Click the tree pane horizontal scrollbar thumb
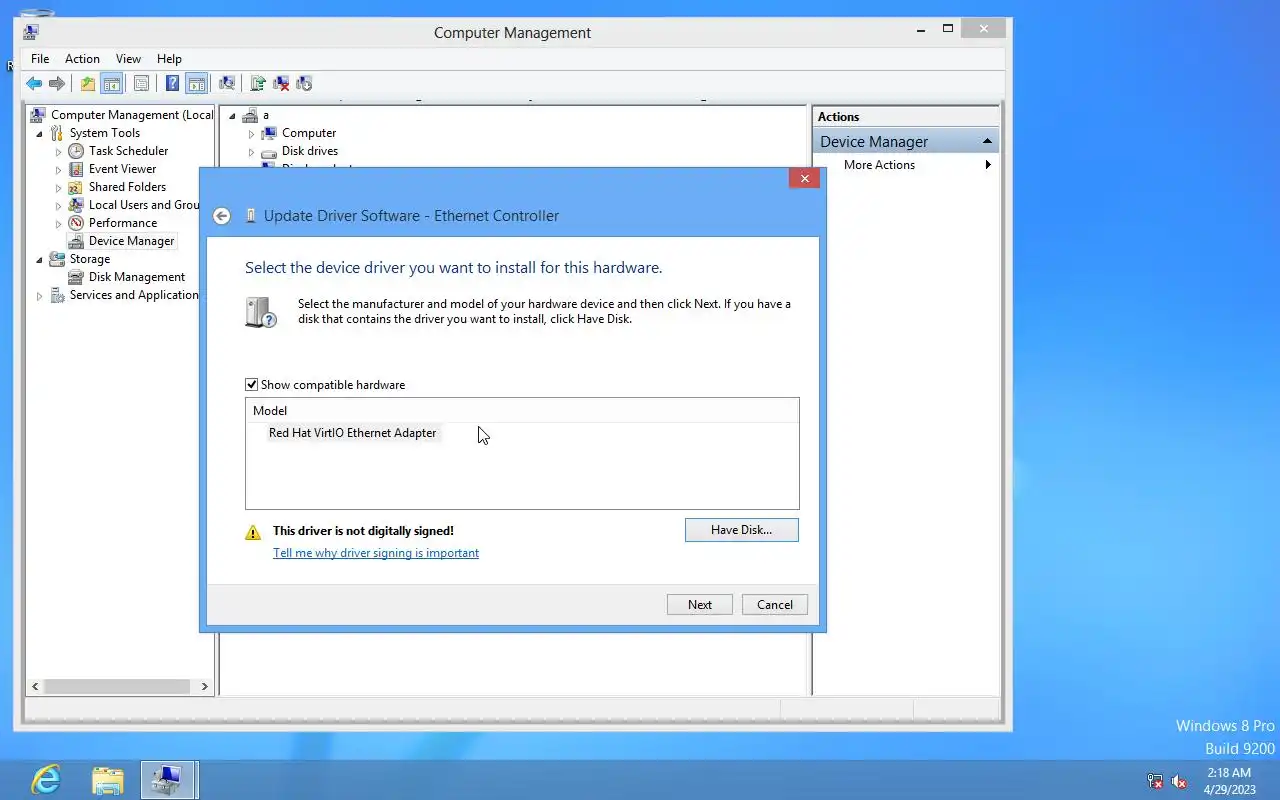 (116, 687)
